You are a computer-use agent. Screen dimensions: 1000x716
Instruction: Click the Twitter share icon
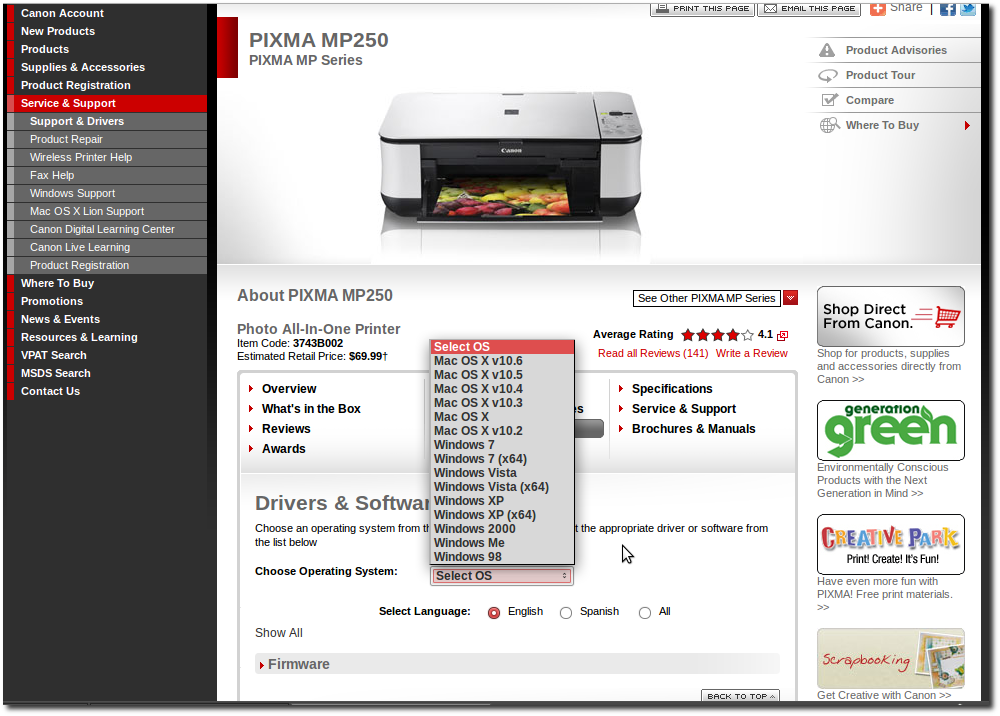coord(968,9)
